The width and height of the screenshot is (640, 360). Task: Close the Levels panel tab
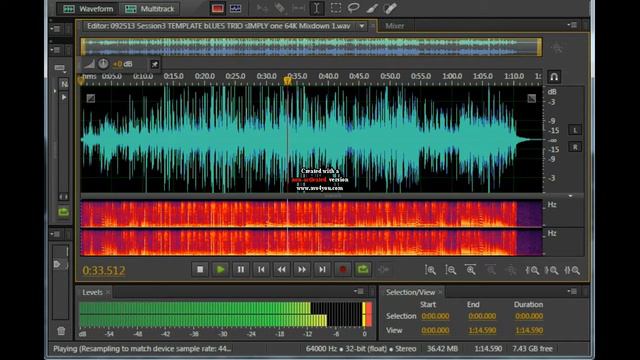108,292
